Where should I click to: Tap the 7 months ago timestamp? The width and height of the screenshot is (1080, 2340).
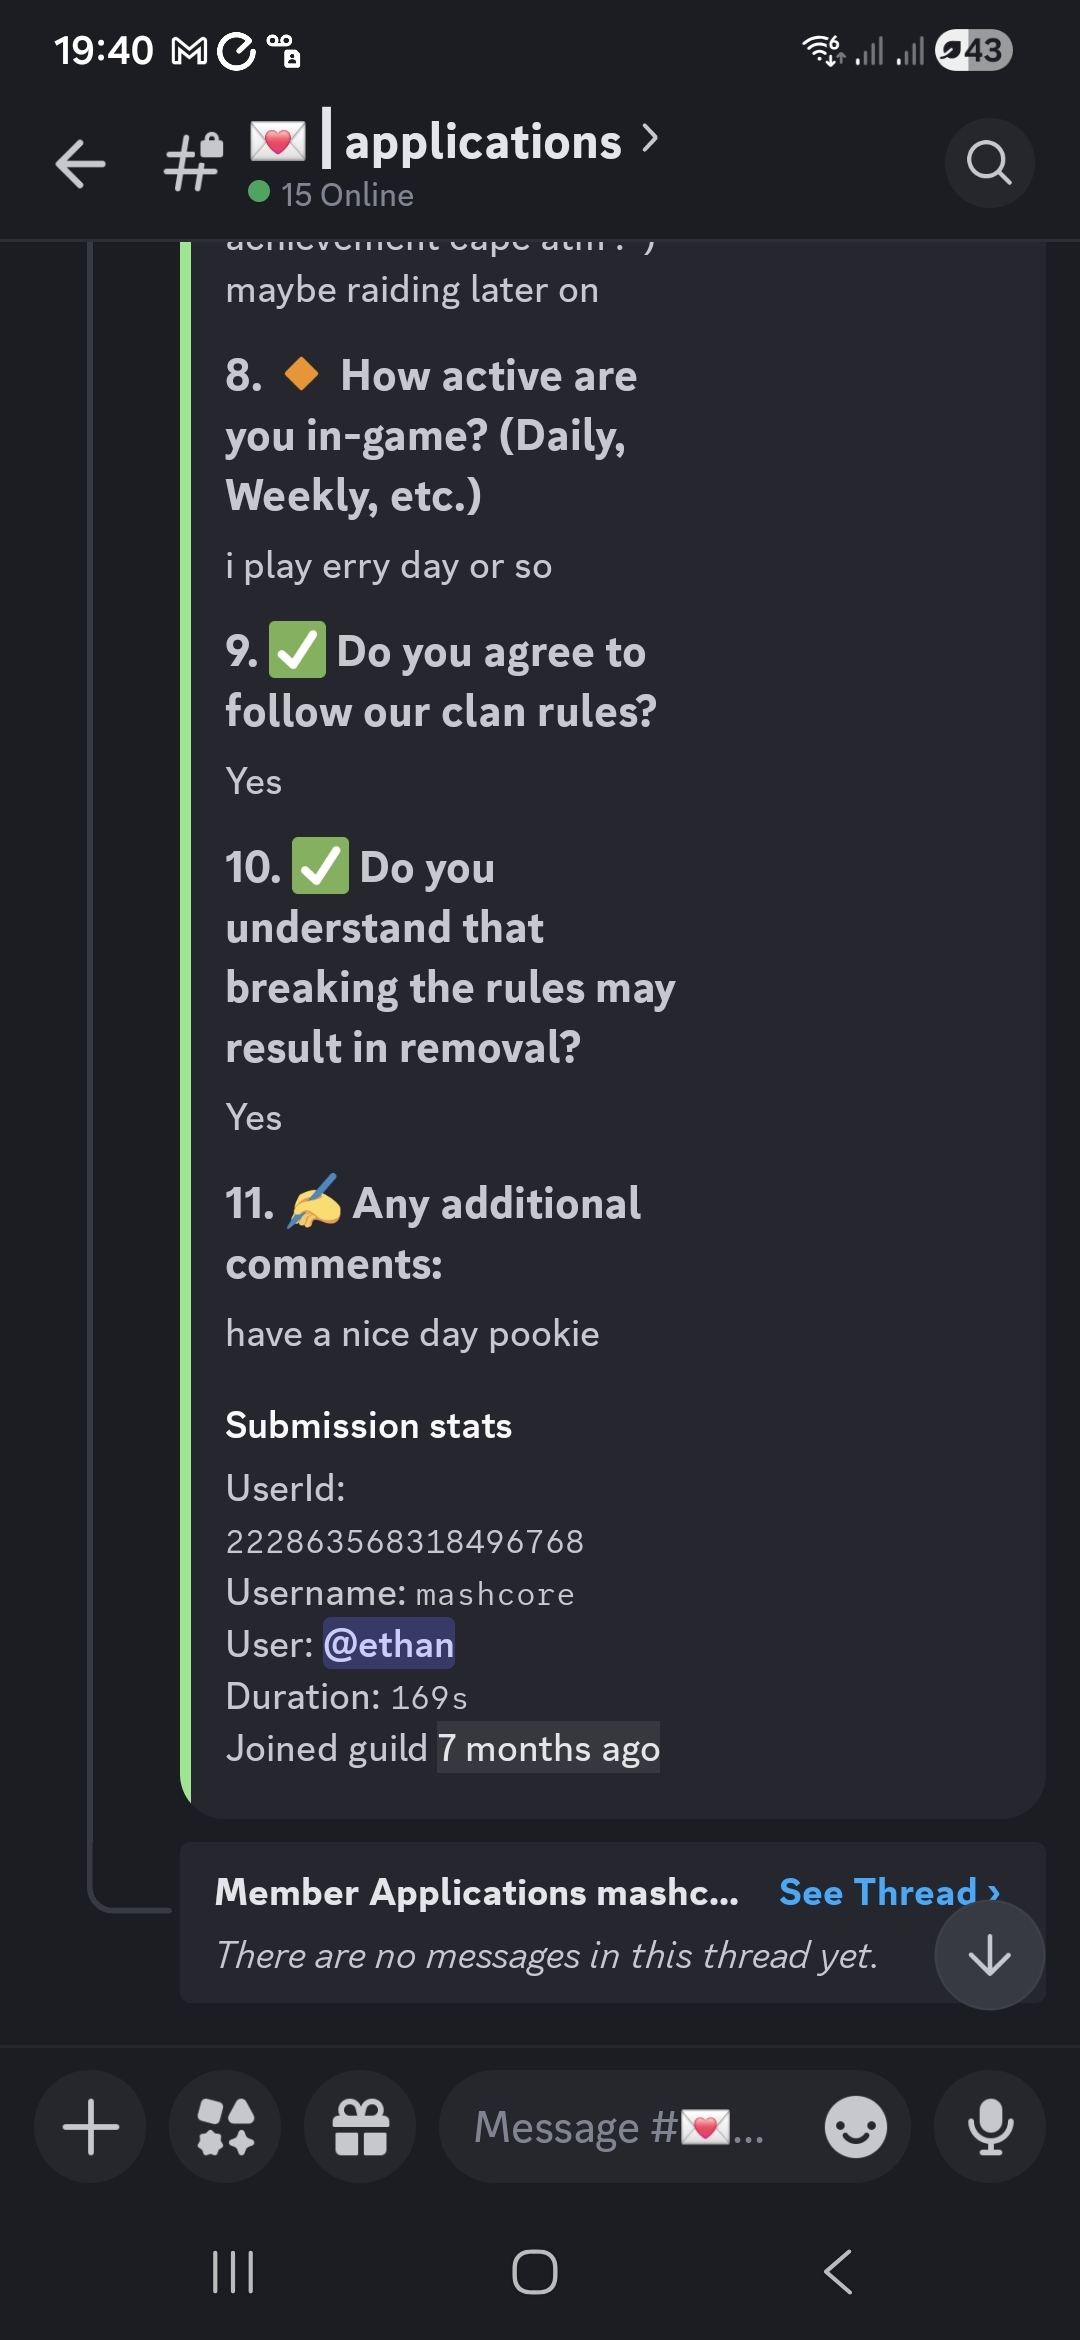pyautogui.click(x=548, y=1748)
